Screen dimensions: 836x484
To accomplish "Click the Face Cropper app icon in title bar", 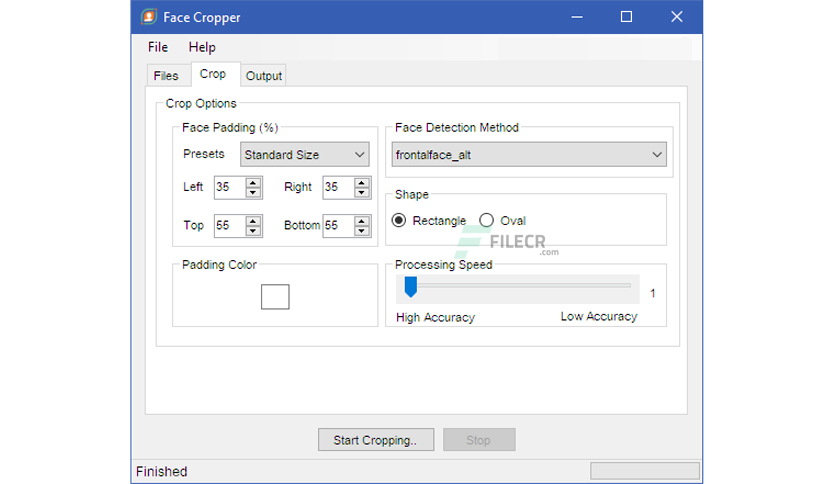I will tap(149, 17).
